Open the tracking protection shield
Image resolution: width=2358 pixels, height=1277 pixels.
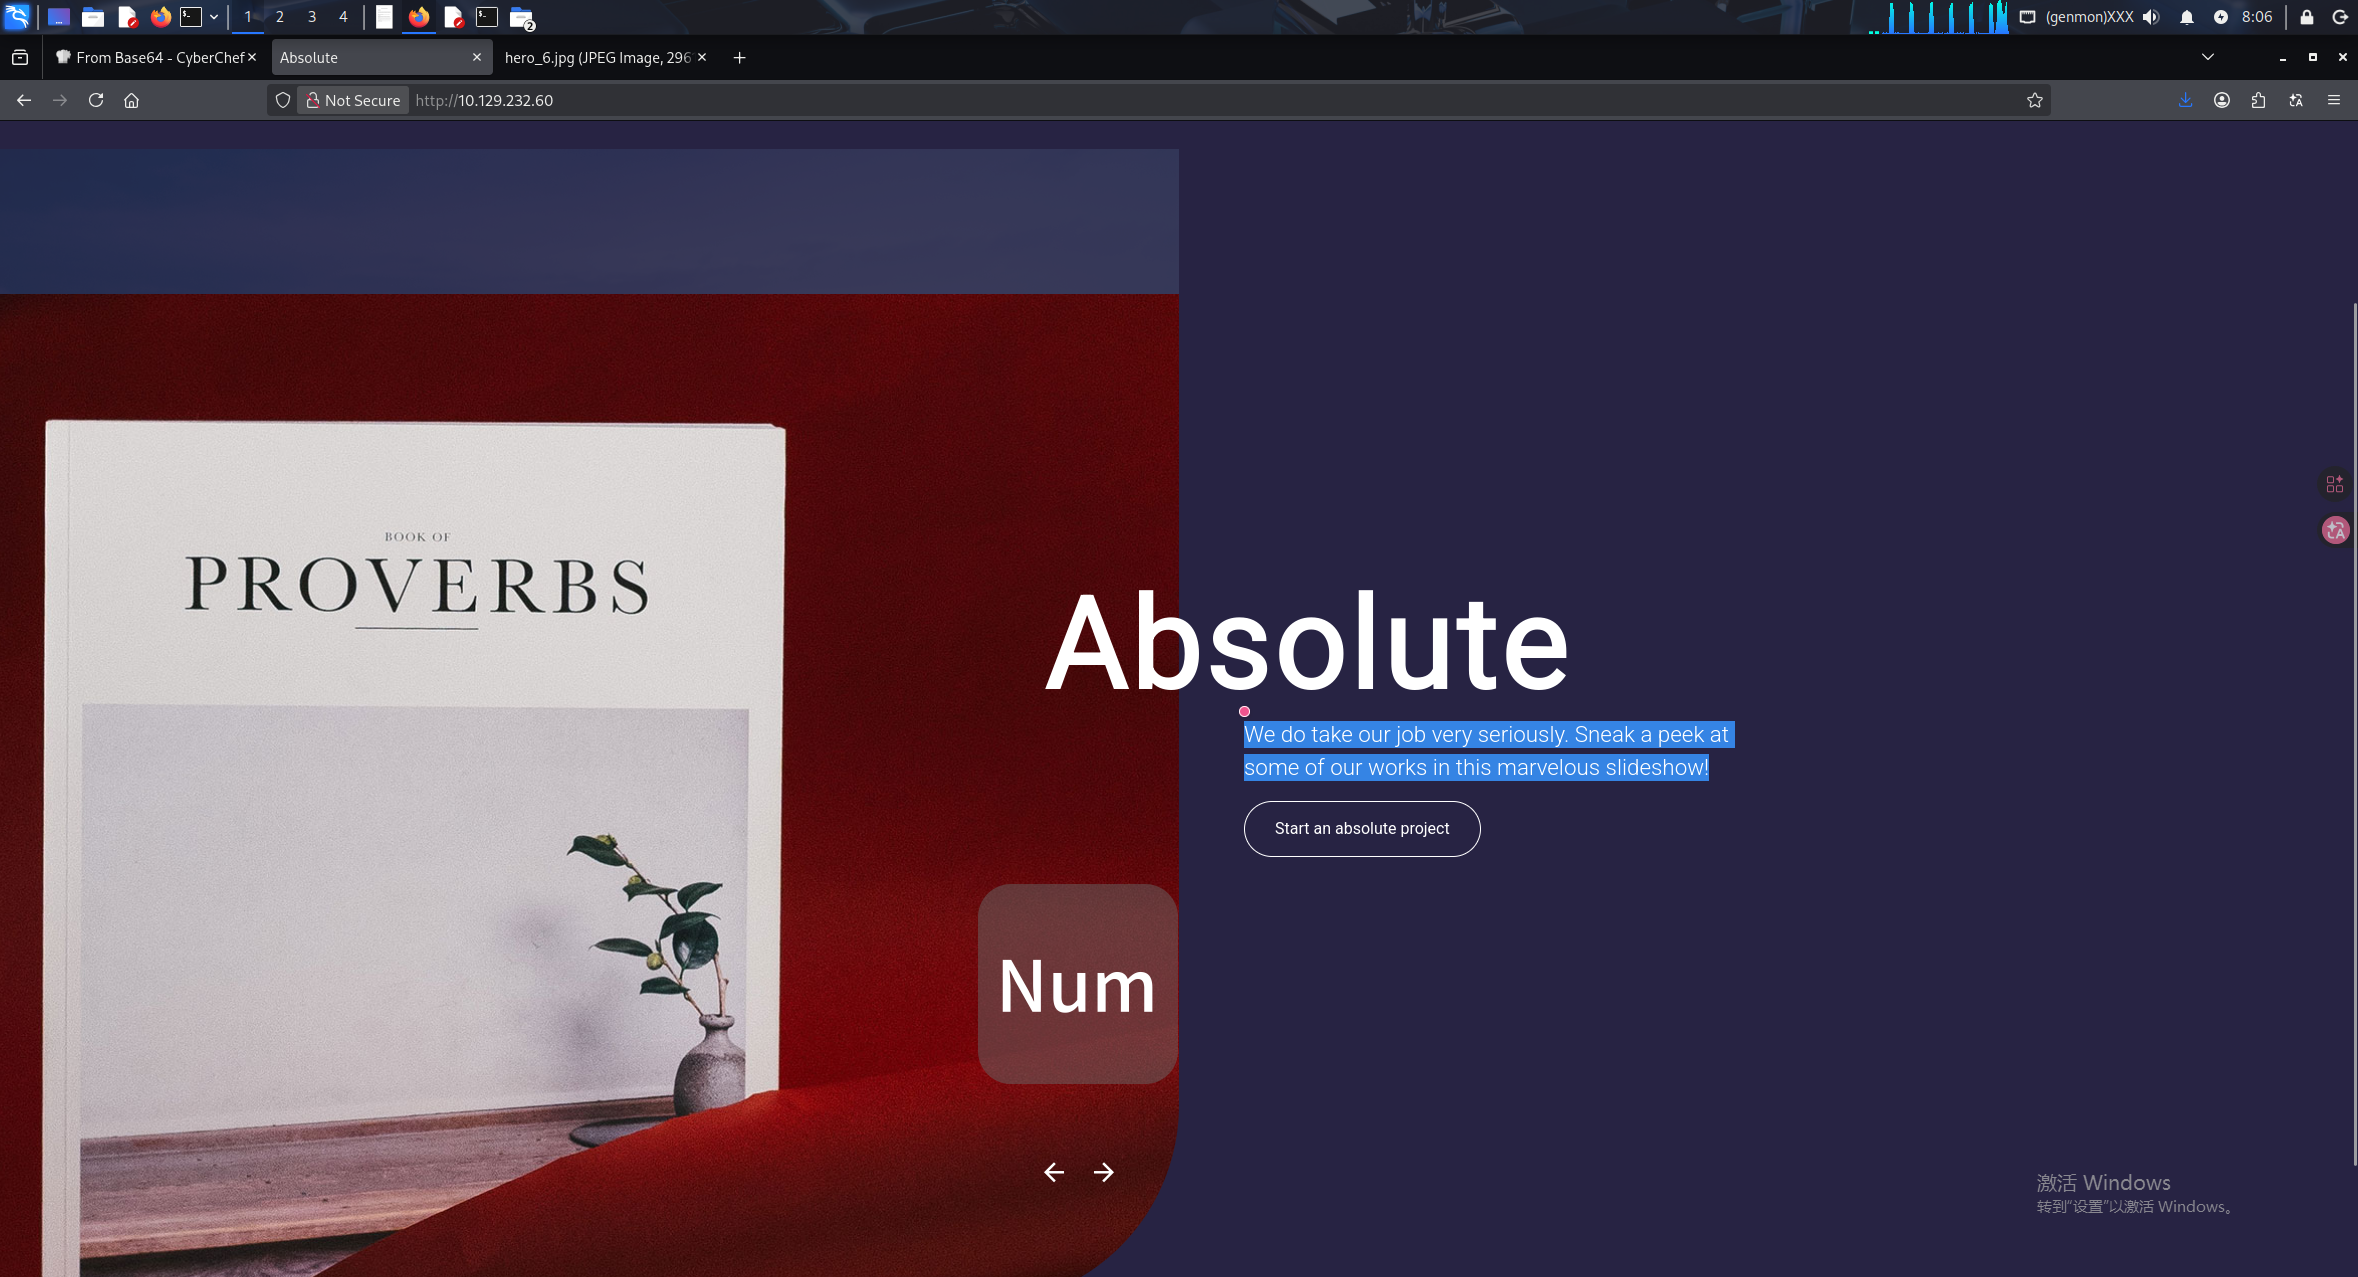click(x=283, y=100)
